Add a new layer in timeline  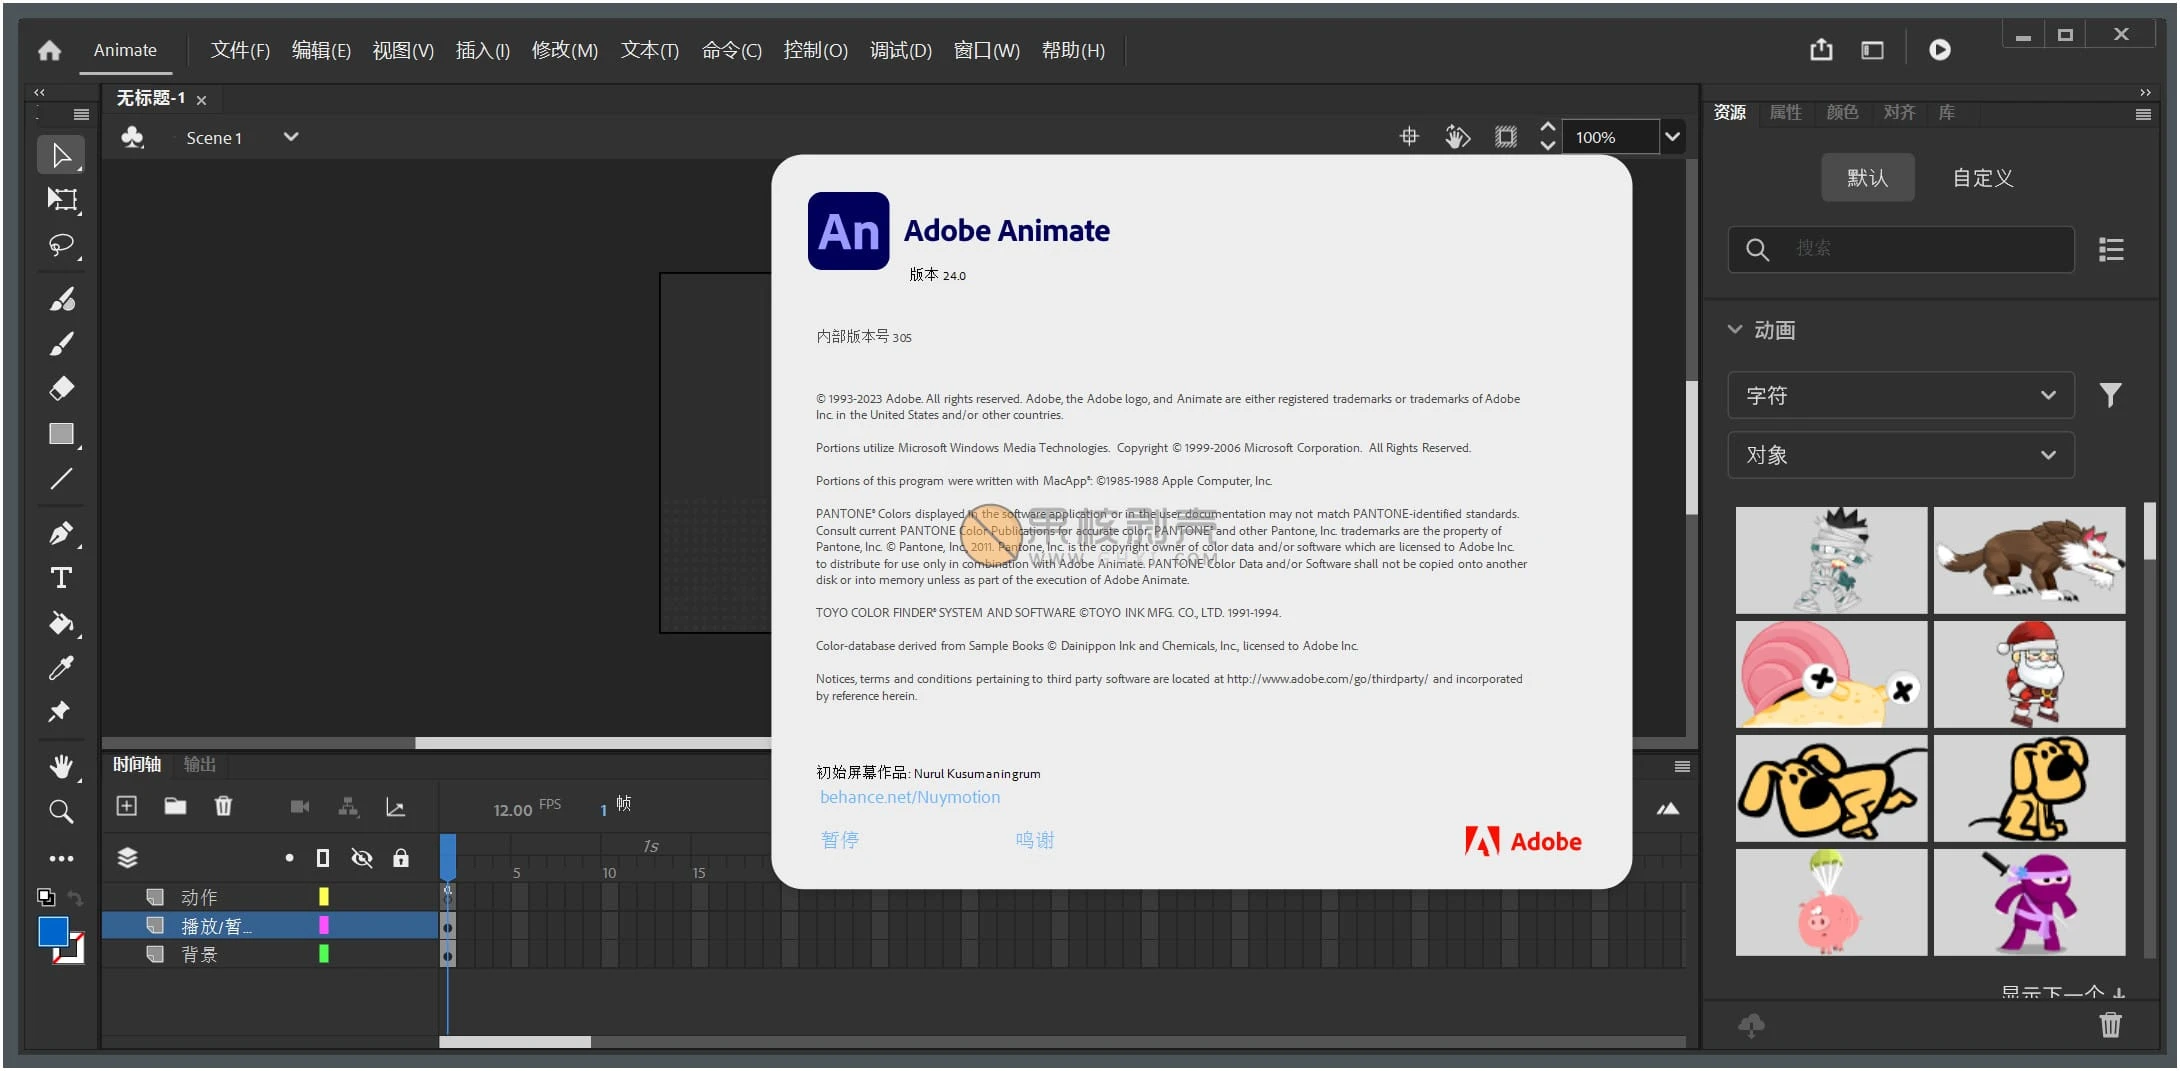[127, 806]
